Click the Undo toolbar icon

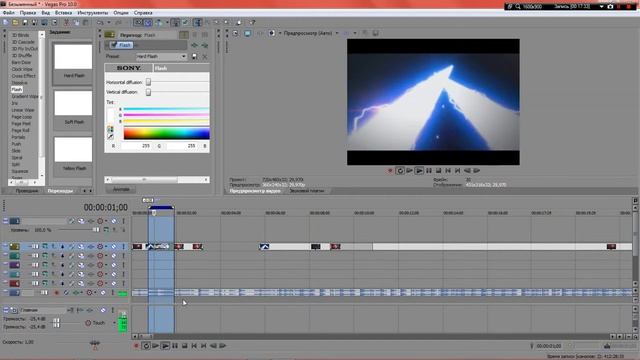coord(100,22)
